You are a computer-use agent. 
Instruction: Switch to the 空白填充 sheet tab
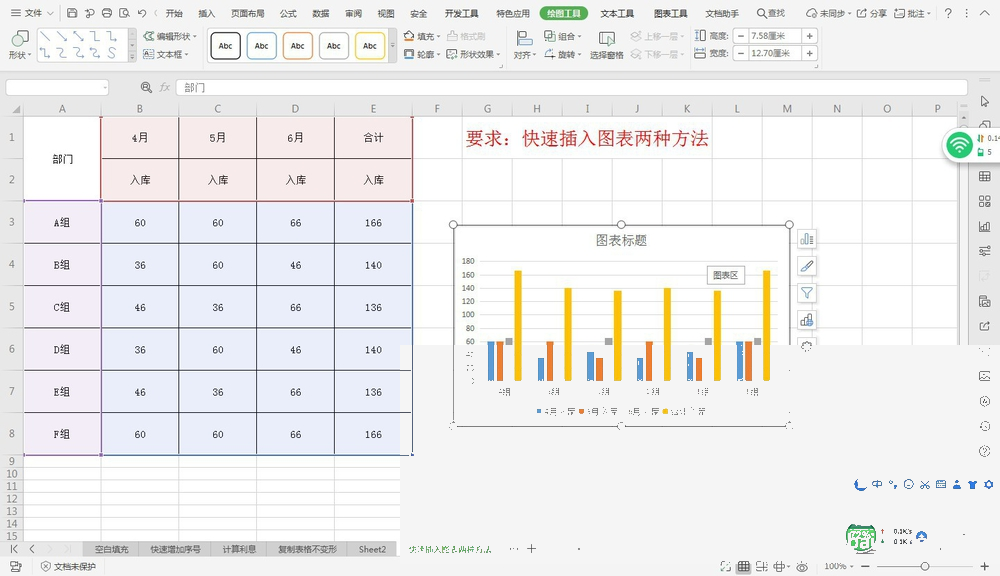click(x=112, y=549)
